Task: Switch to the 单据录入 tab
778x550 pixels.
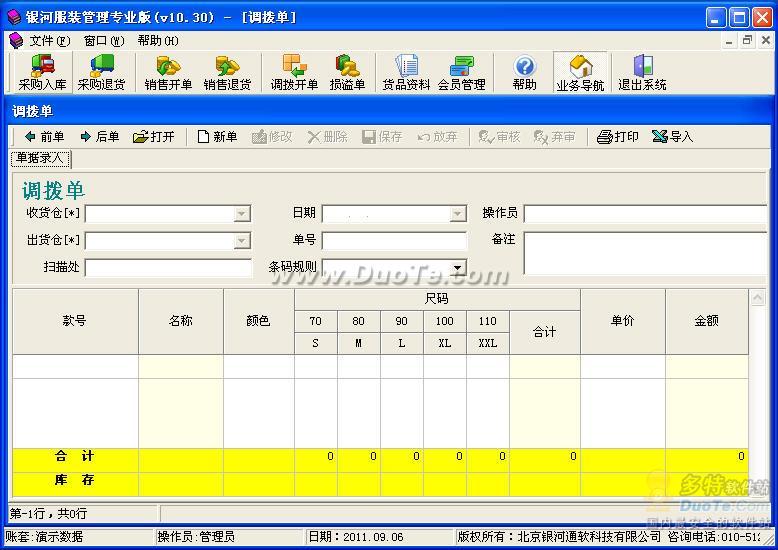Action: (40, 158)
